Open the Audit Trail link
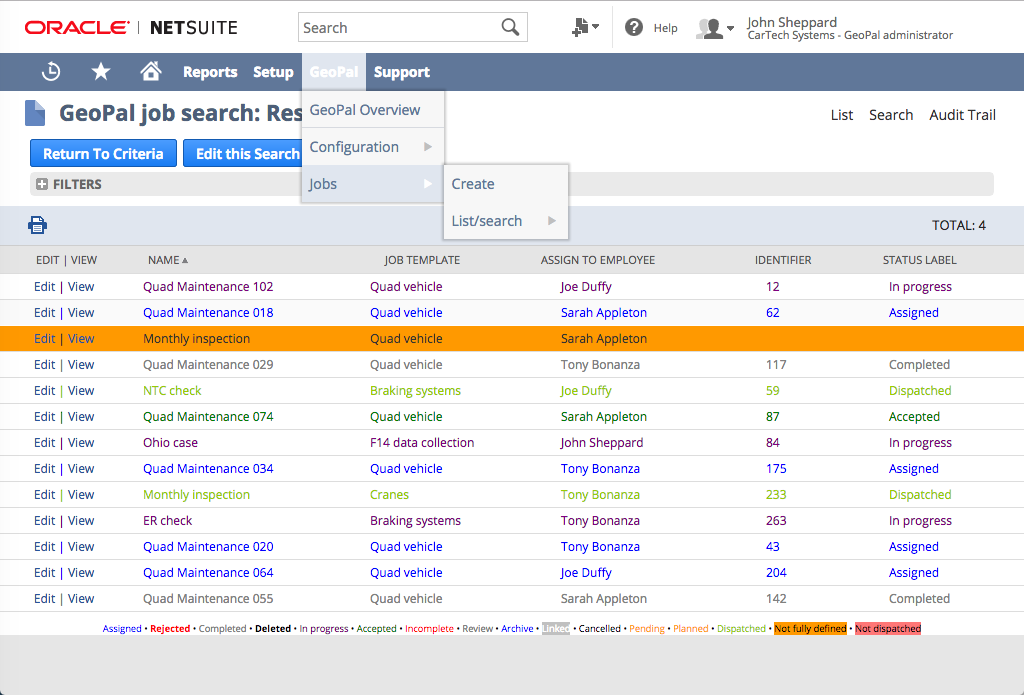Viewport: 1024px width, 695px height. click(x=961, y=115)
